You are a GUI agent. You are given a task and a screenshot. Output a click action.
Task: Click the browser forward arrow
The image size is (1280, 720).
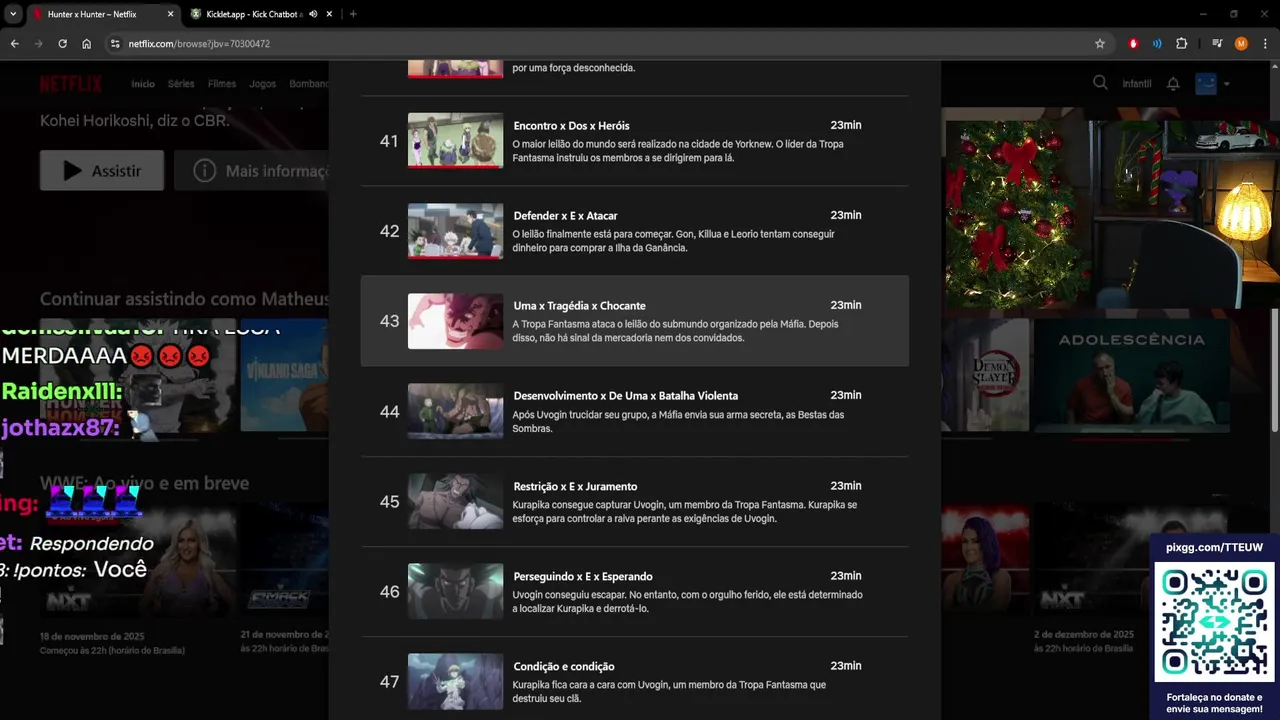click(38, 44)
